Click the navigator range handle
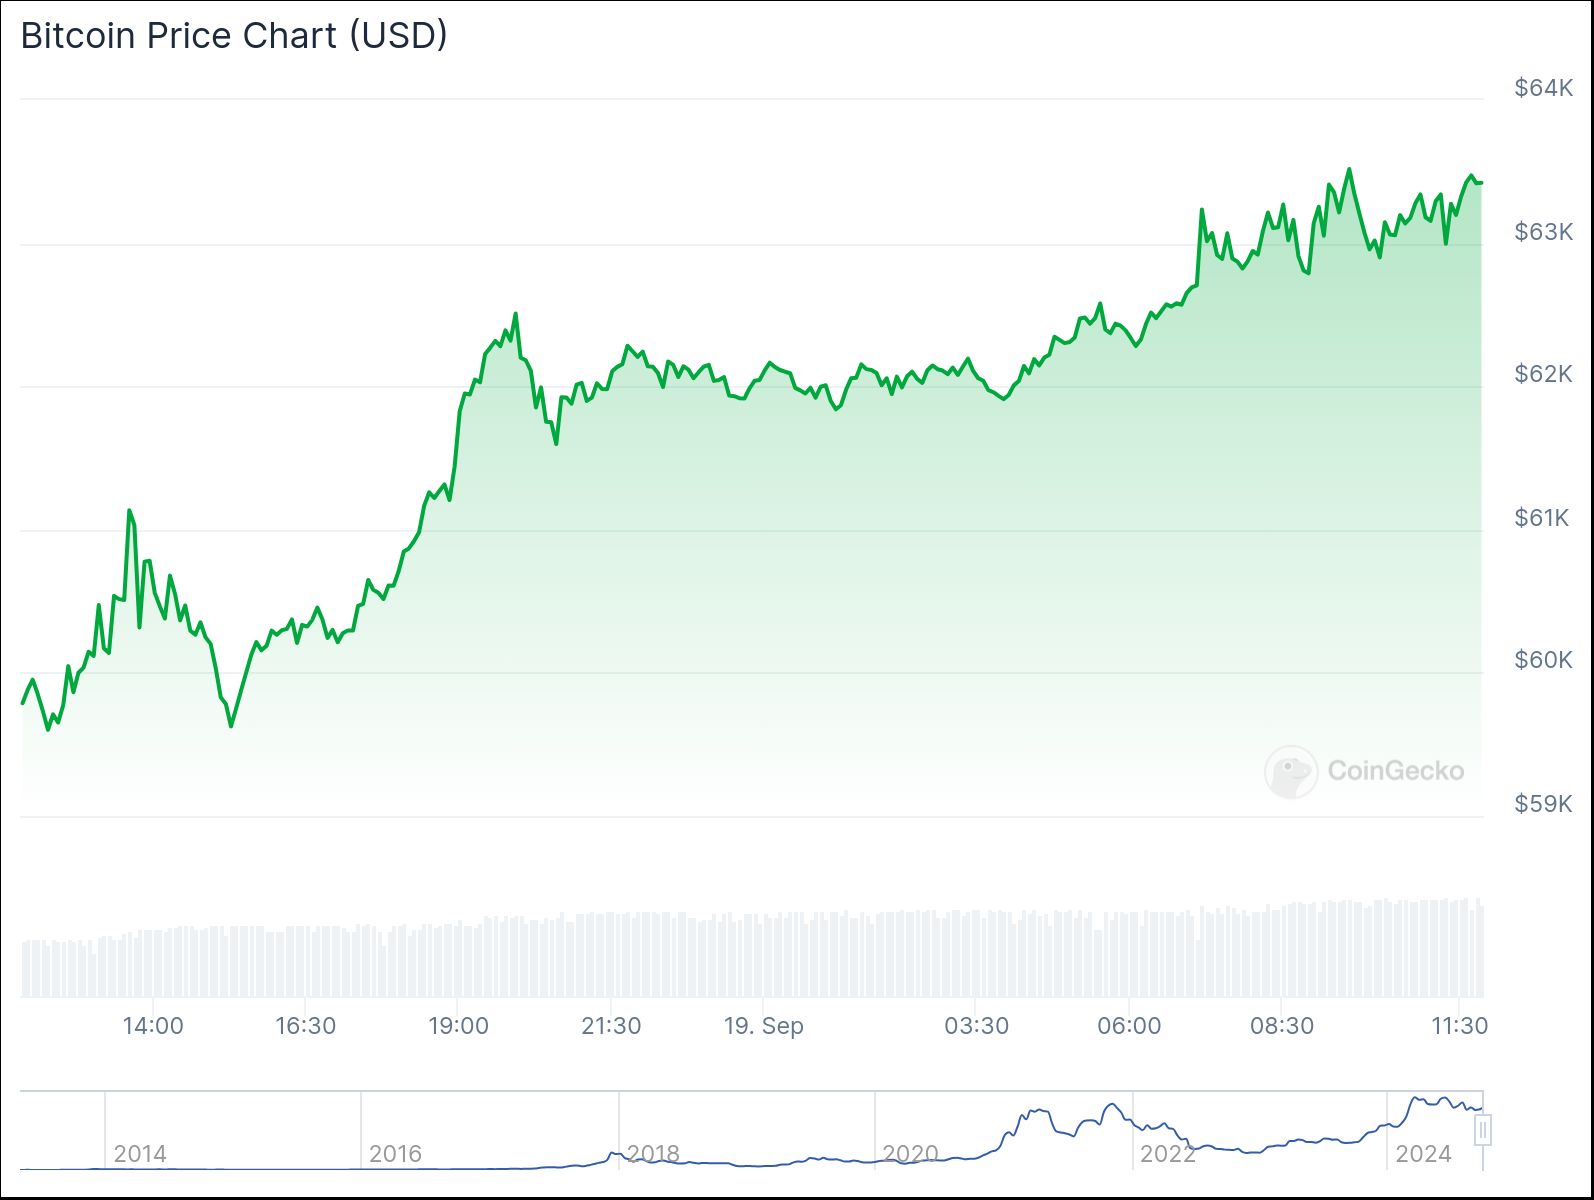Screen dimensions: 1594x1200 (1483, 1130)
